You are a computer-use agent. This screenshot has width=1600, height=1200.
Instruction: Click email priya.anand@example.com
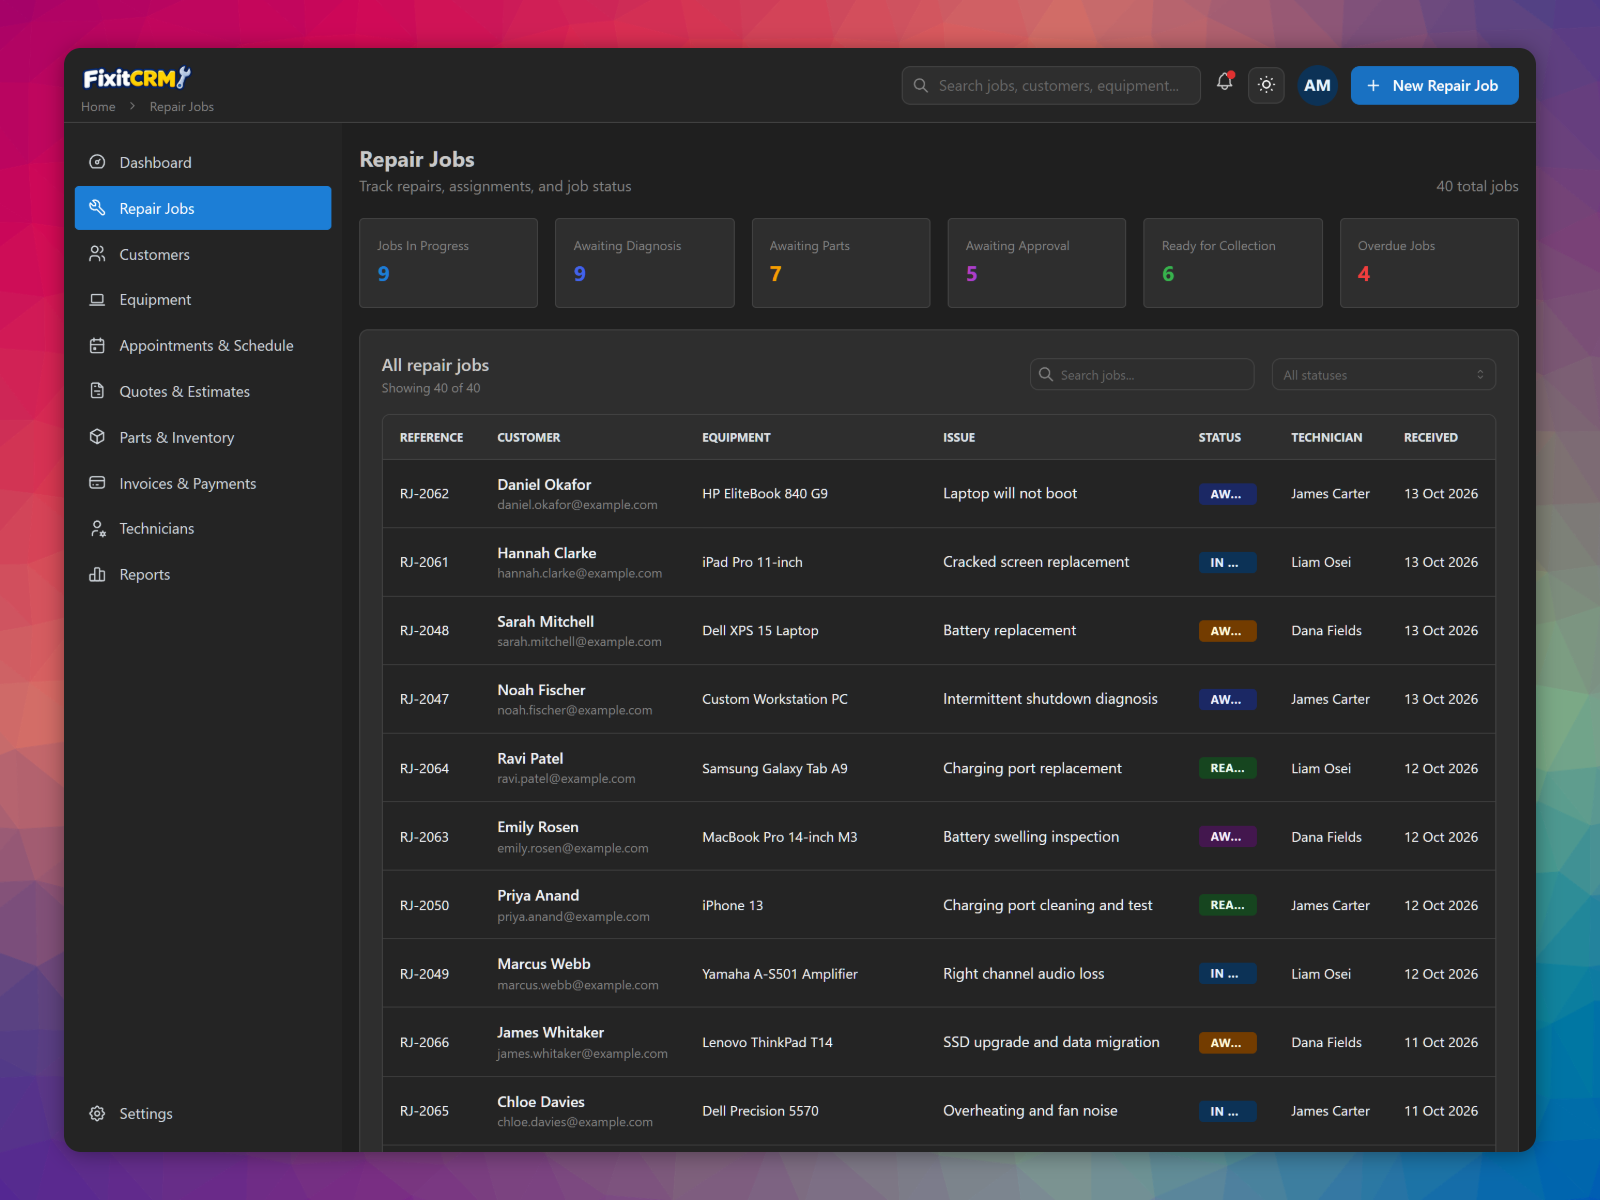(573, 917)
